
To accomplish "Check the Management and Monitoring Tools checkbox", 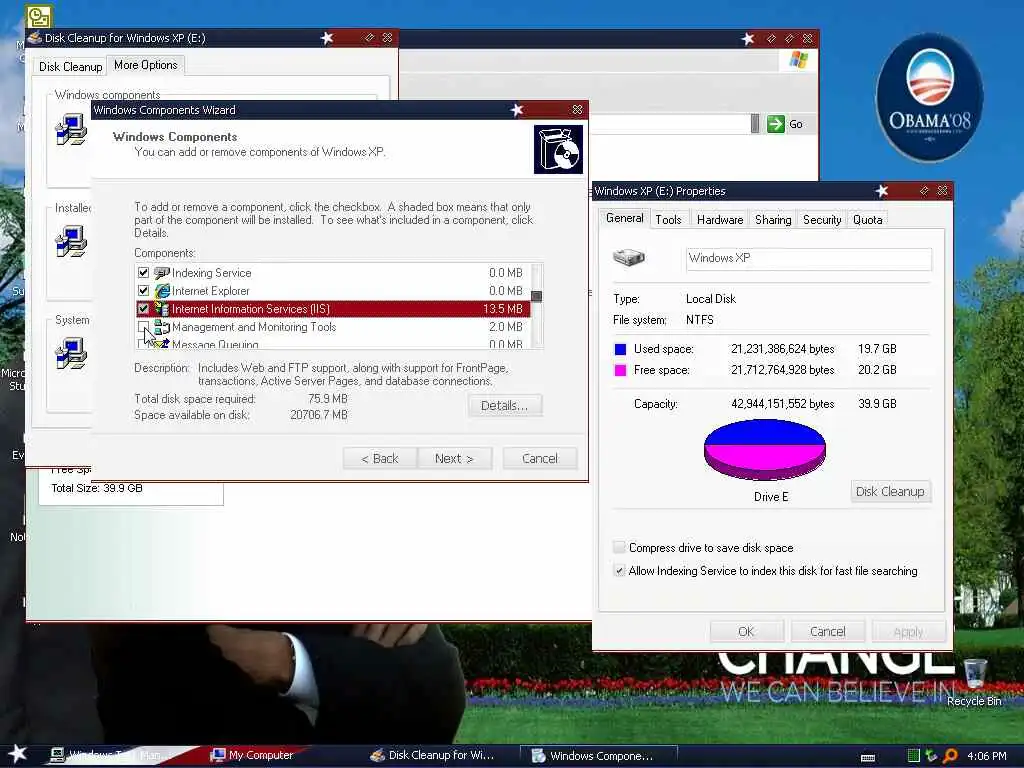I will (144, 327).
